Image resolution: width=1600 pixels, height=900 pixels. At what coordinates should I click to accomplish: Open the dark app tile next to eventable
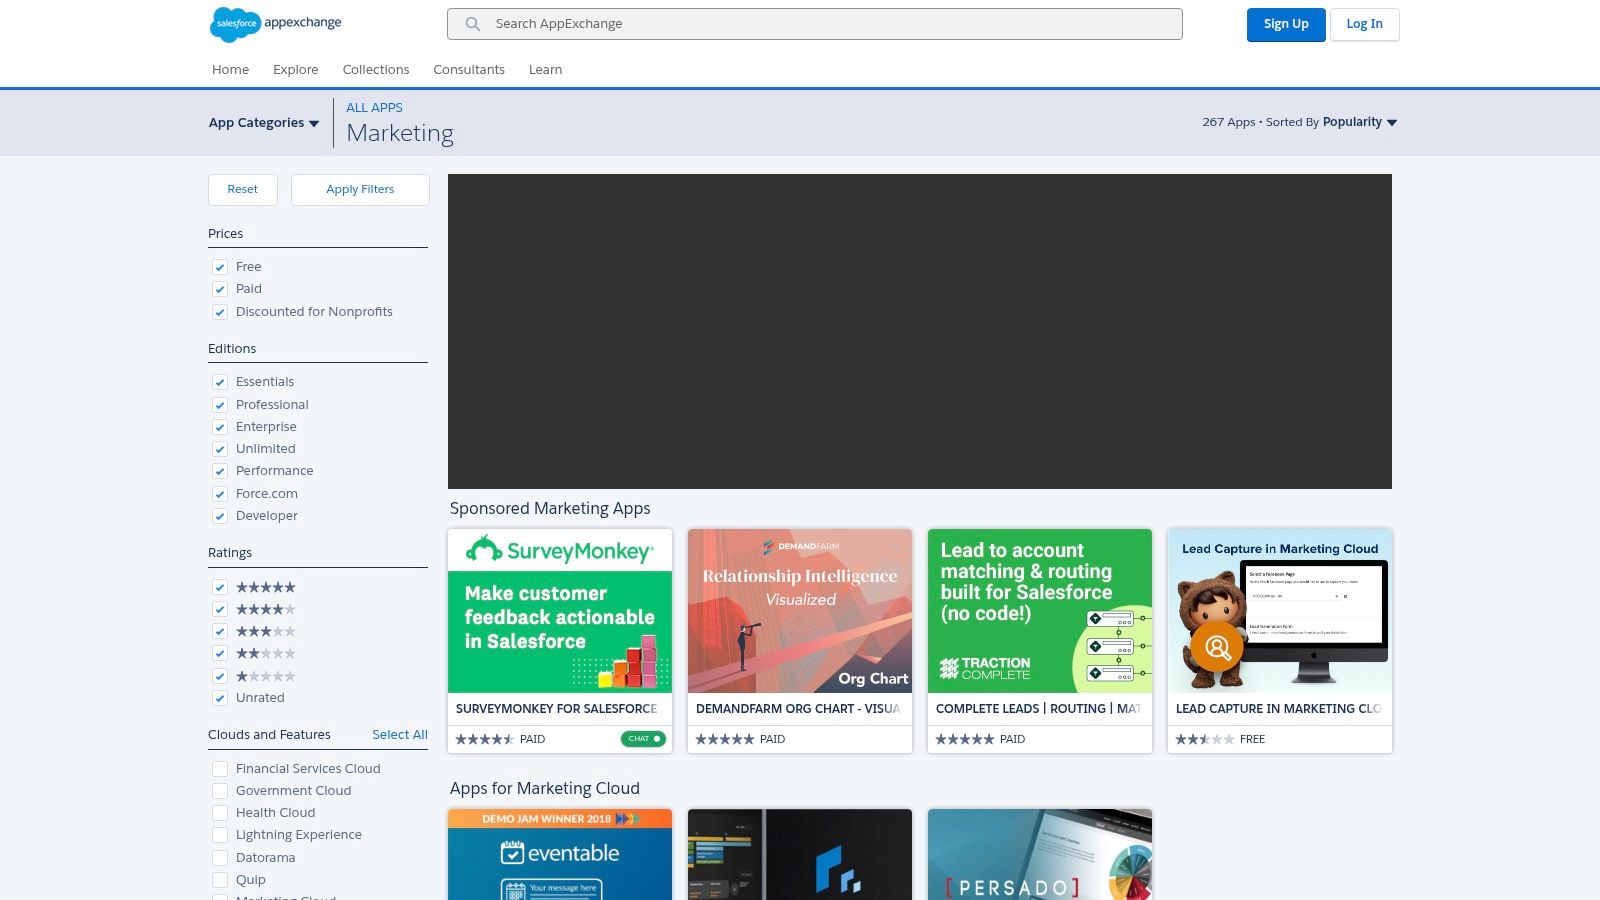pos(800,855)
